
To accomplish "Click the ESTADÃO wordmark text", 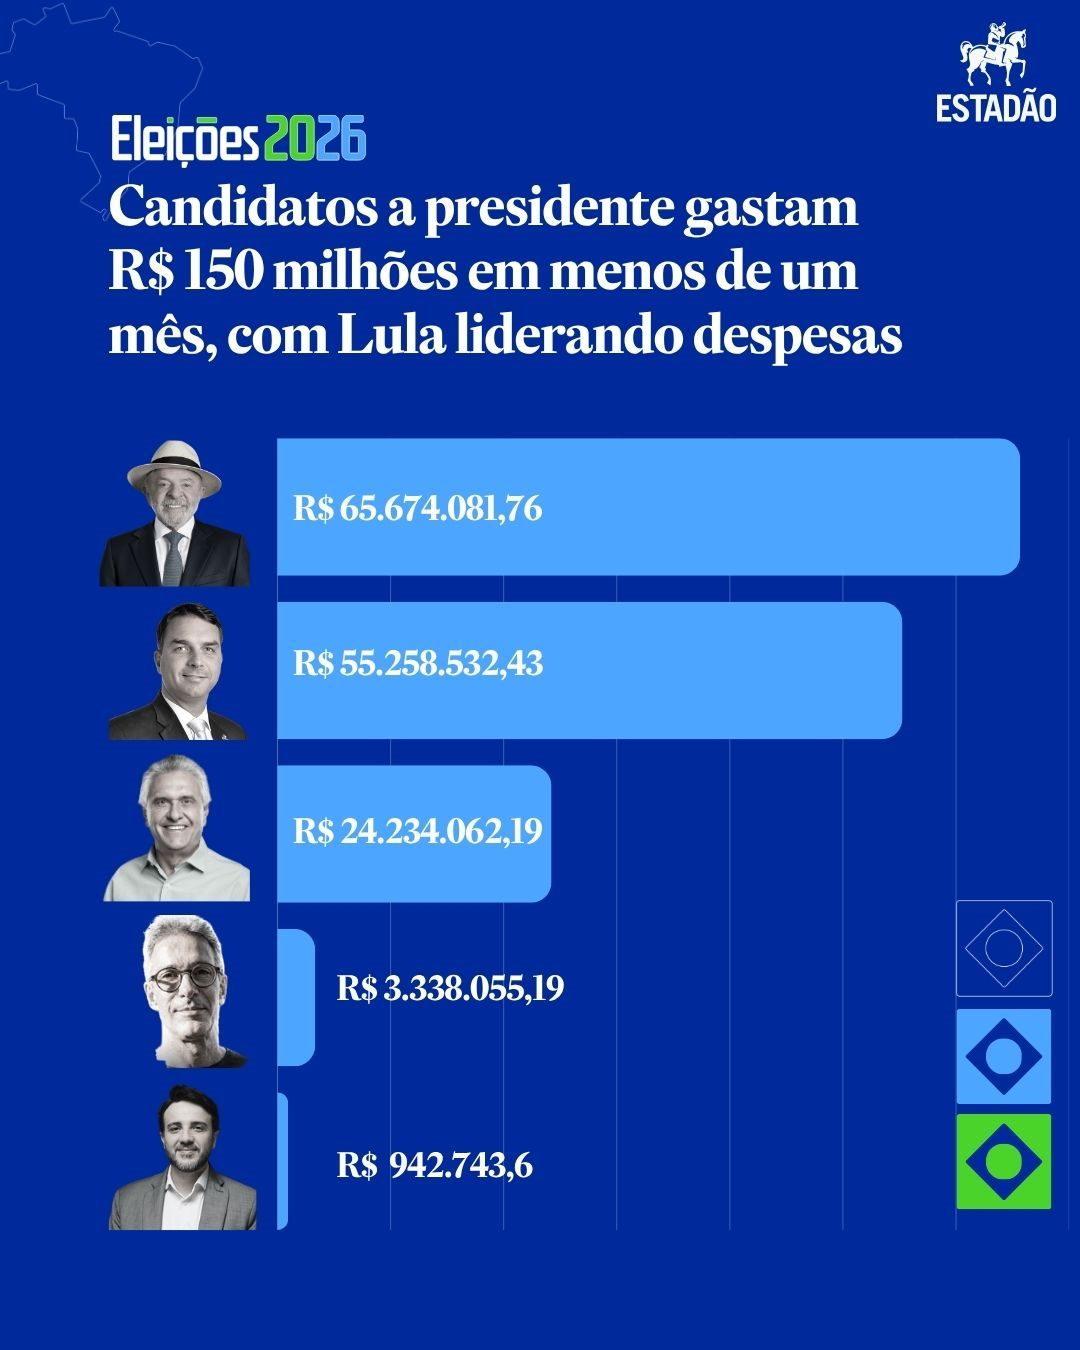I will (x=996, y=108).
